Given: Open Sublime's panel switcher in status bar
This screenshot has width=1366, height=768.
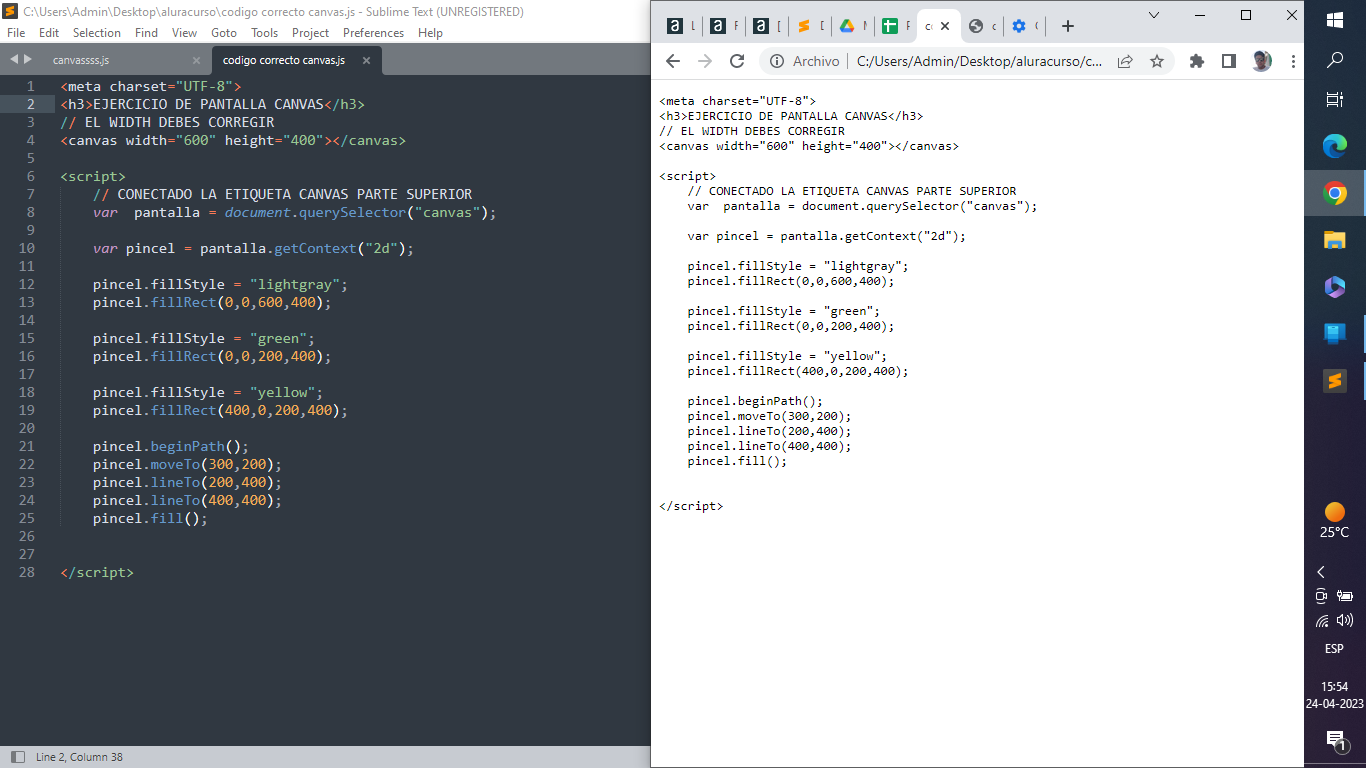Looking at the screenshot, I should point(17,757).
